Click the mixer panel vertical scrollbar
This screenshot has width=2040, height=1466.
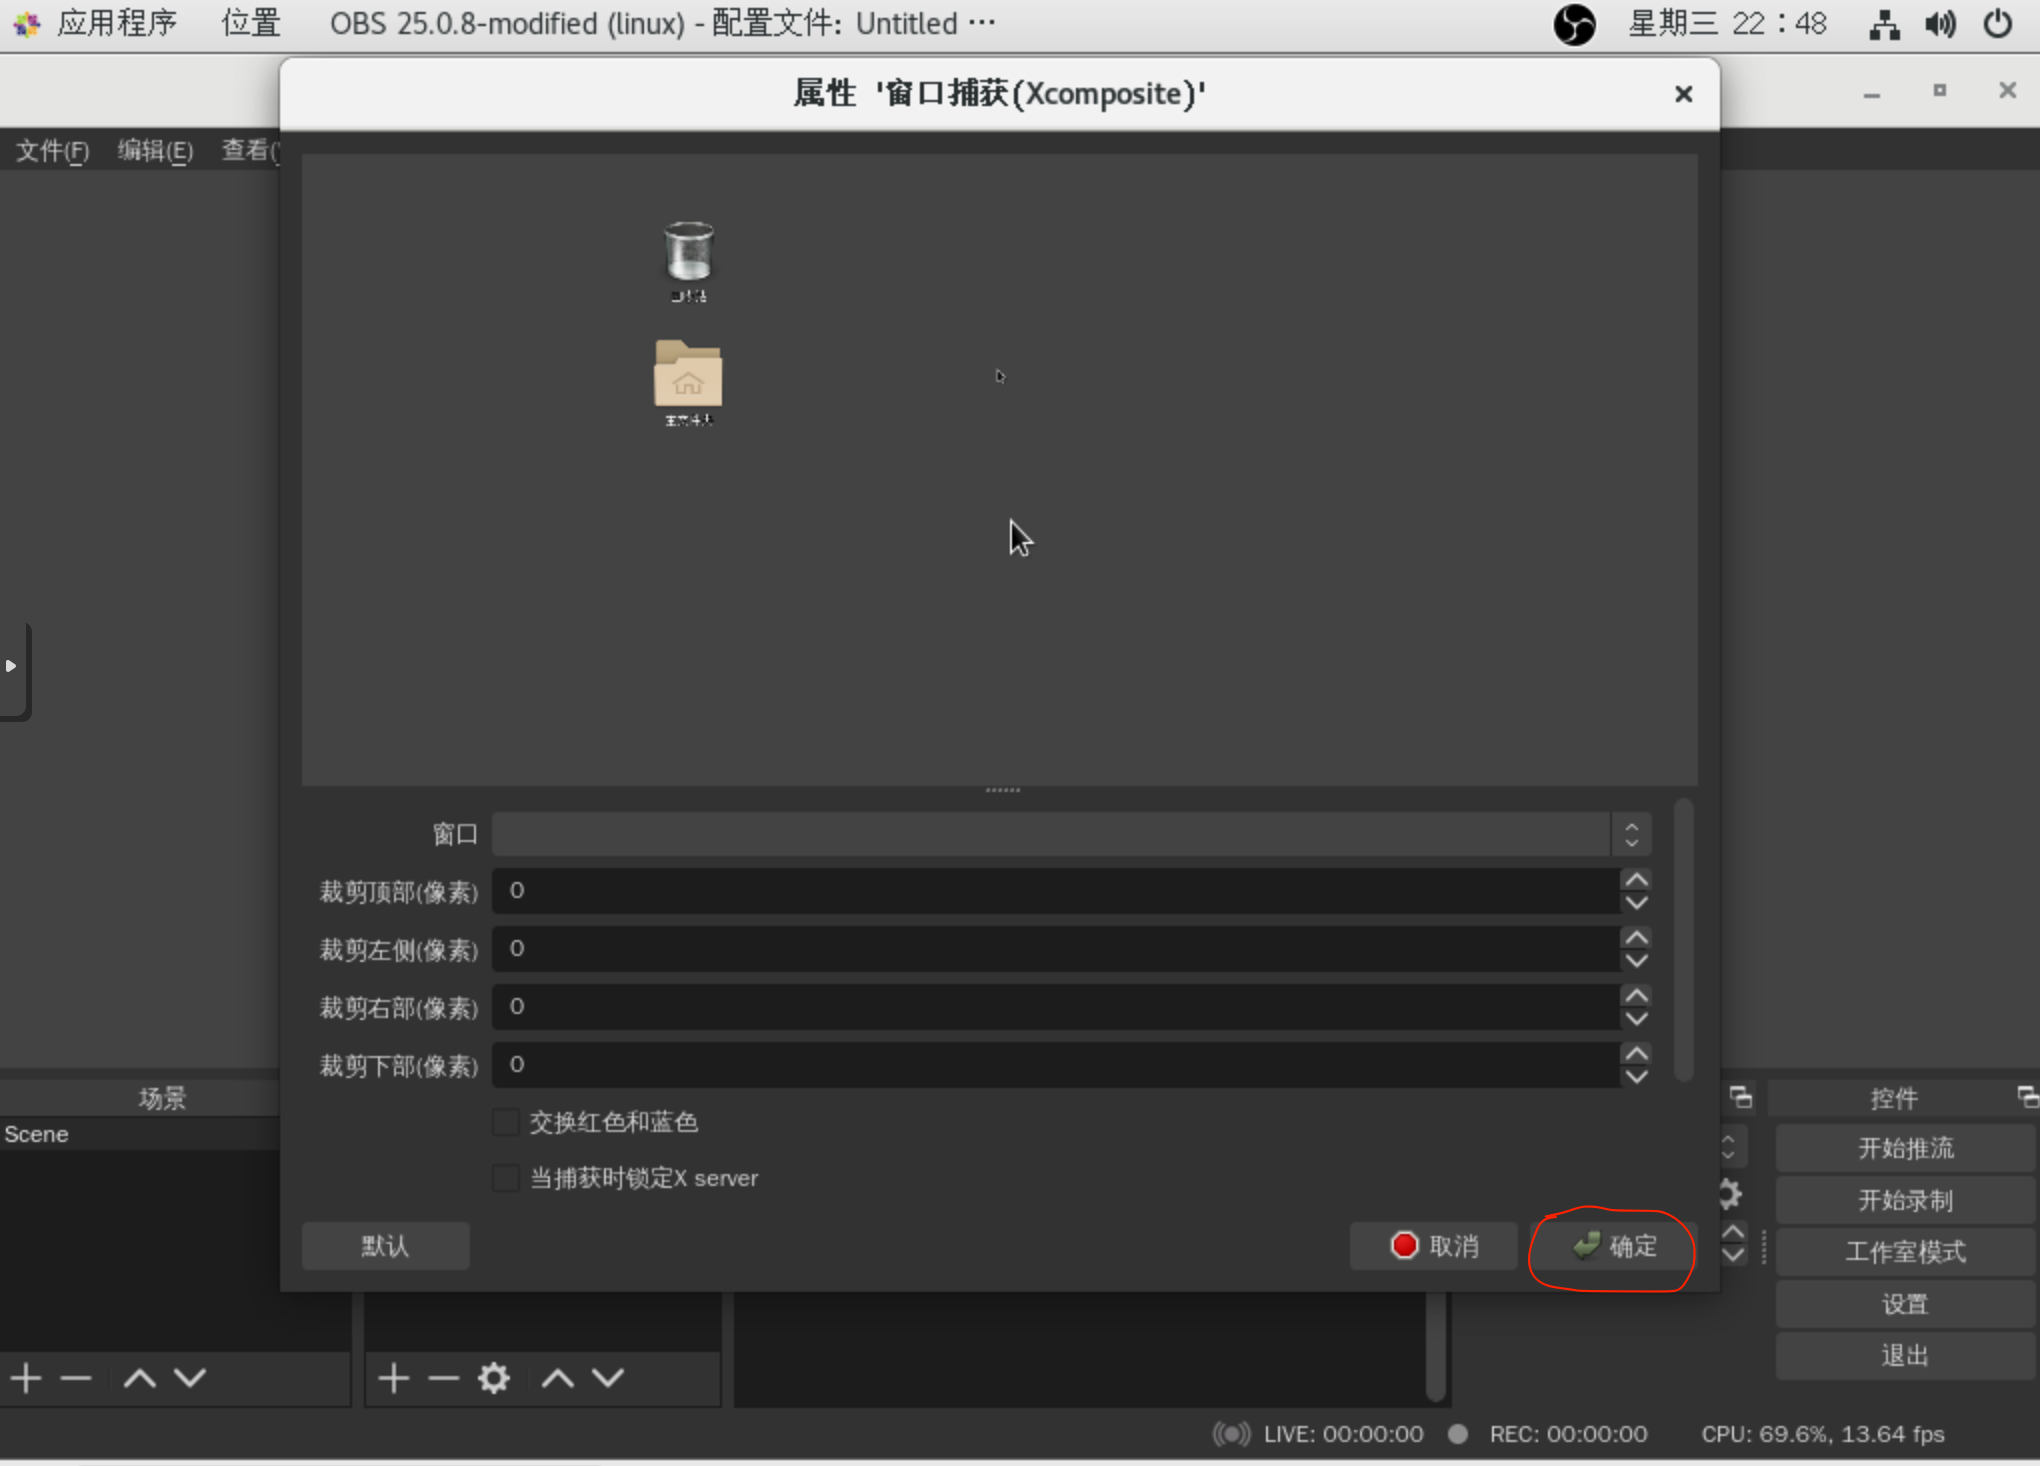[x=1436, y=1346]
